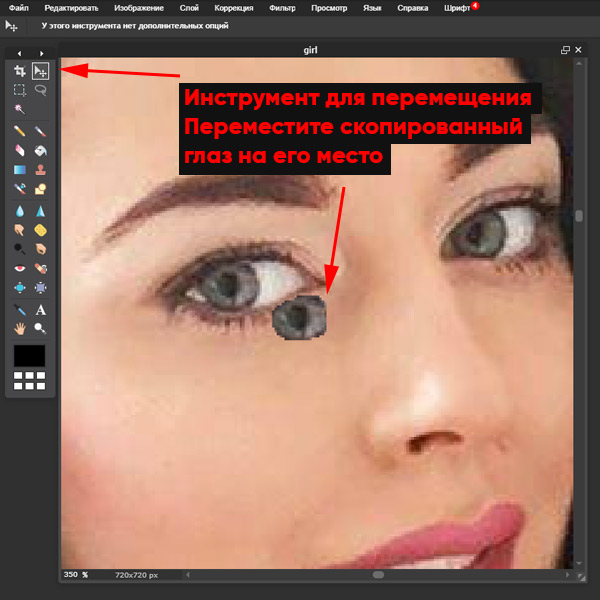Select the Pinch tool
Image resolution: width=600 pixels, height=600 pixels.
[41, 287]
